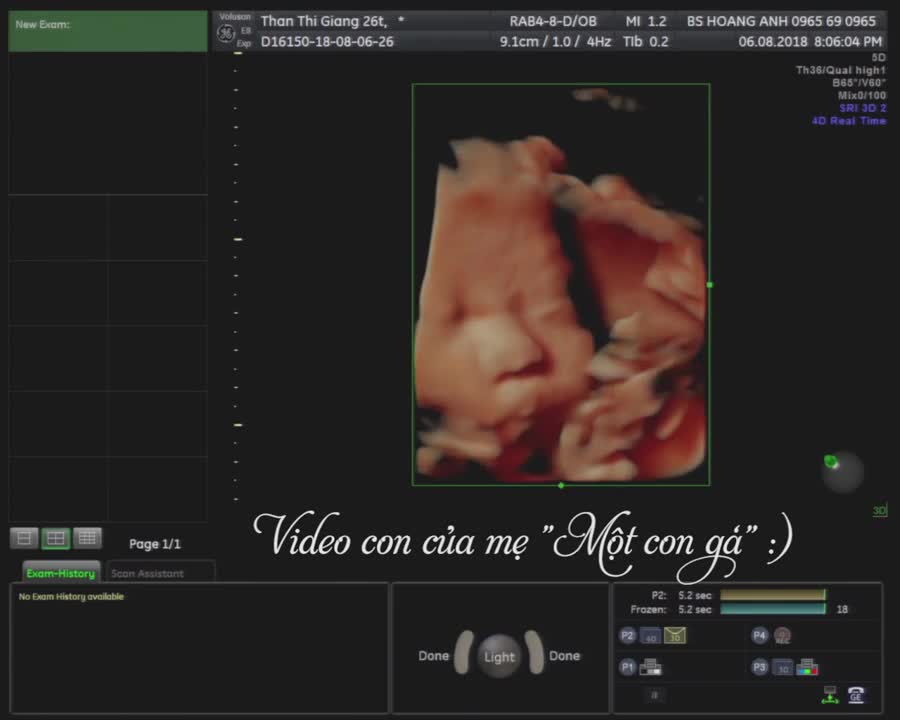Open the green network connection icon
This screenshot has height=720, width=900.
(830, 695)
